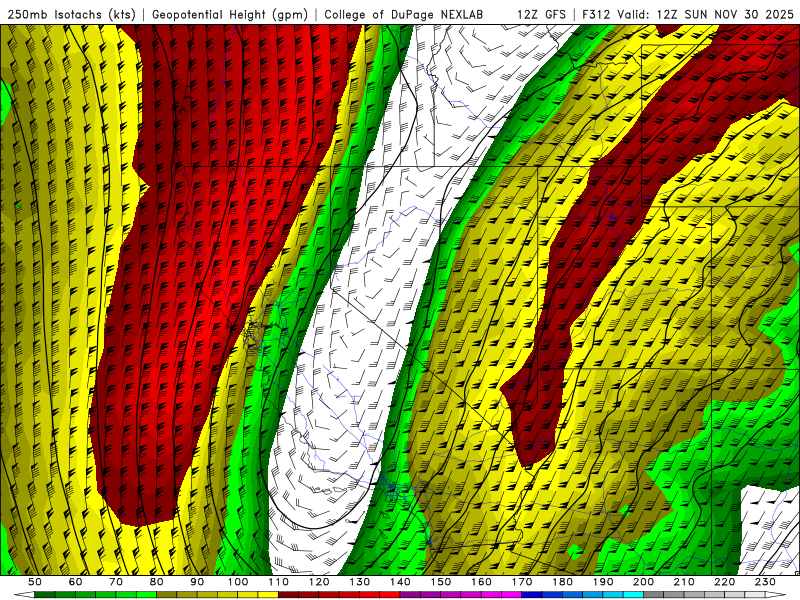
Task: Click the '12Z GFS' model run label
Action: 541,15
